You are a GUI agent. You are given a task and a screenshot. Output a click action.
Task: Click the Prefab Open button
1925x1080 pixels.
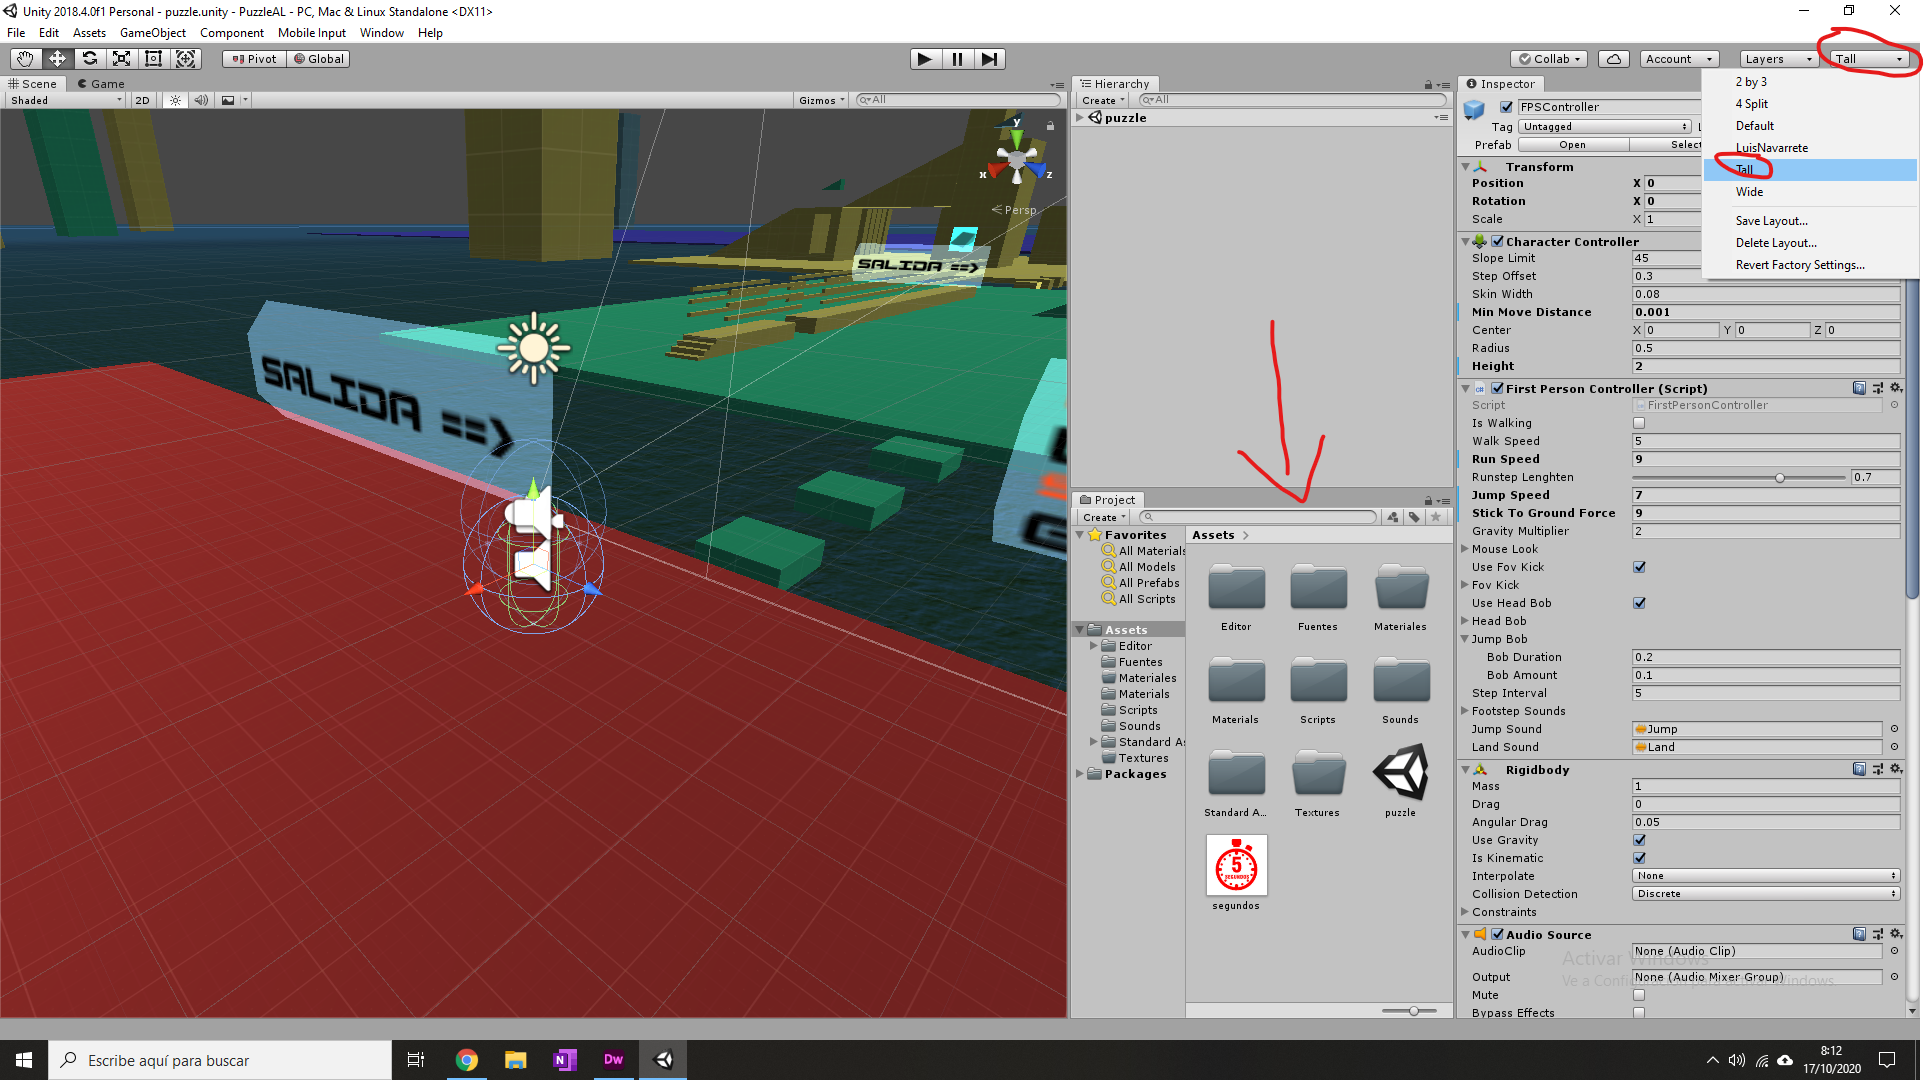(x=1572, y=145)
